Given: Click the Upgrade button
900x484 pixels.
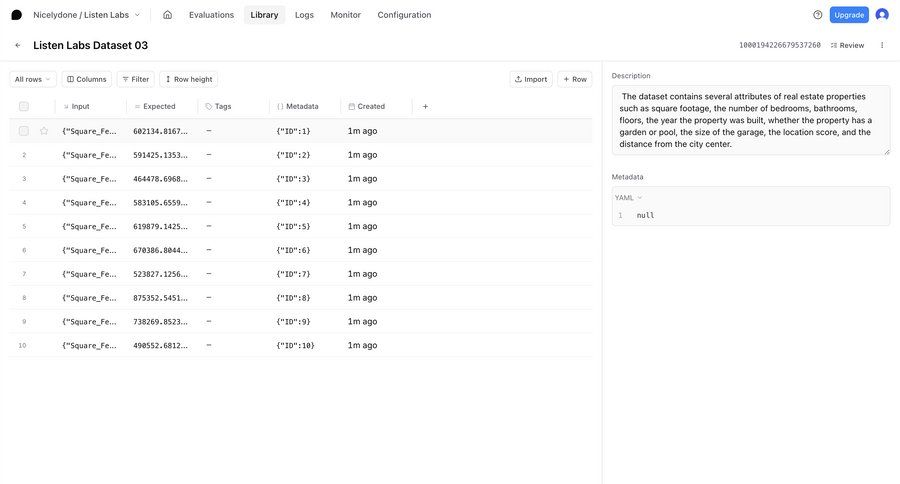Looking at the screenshot, I should point(849,15).
